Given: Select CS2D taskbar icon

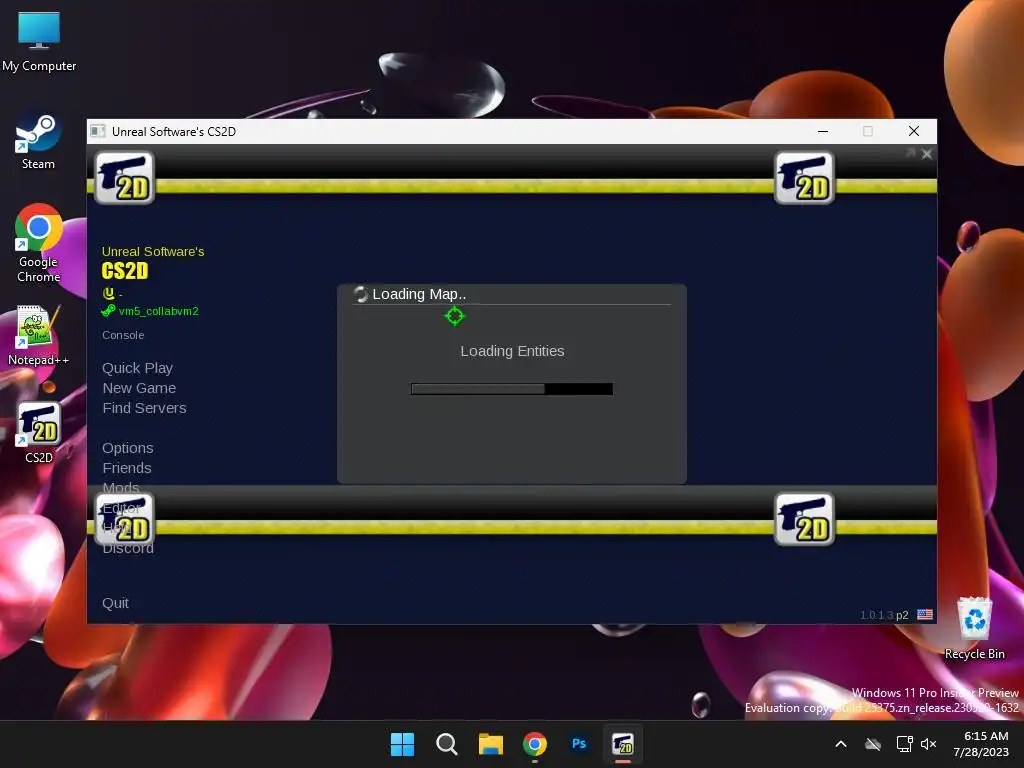Looking at the screenshot, I should (623, 744).
